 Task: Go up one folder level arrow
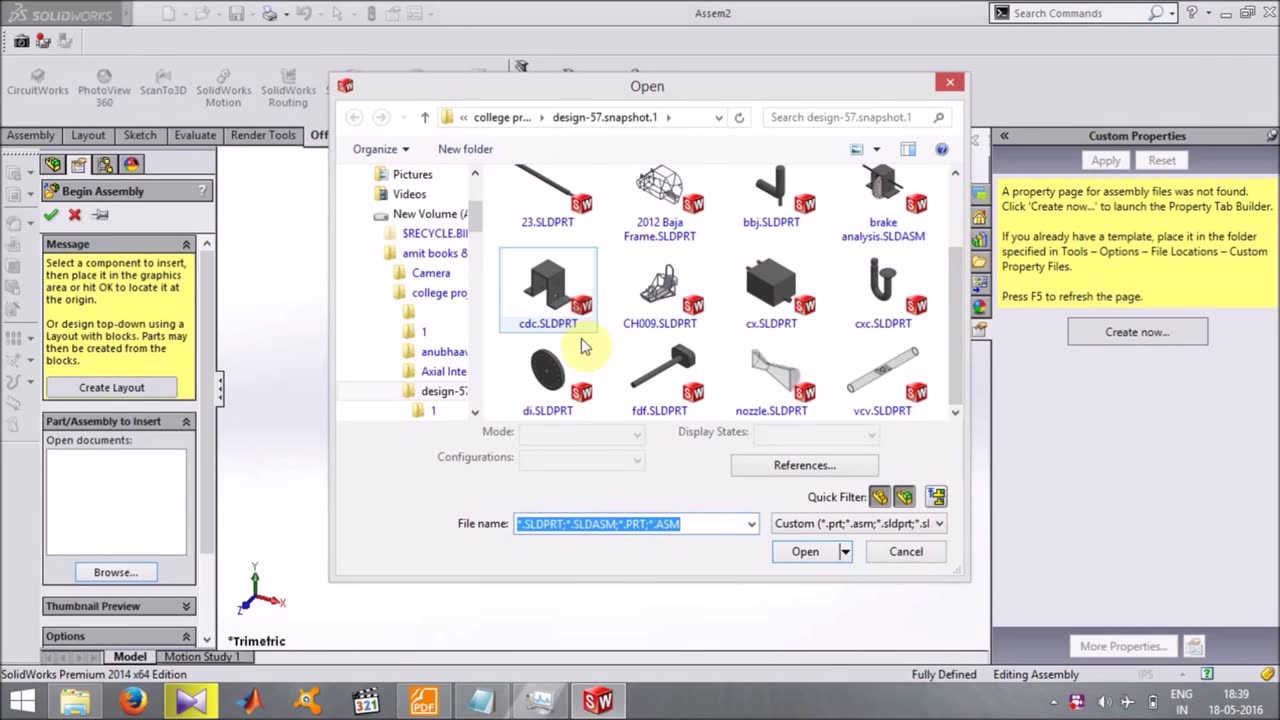pyautogui.click(x=425, y=117)
